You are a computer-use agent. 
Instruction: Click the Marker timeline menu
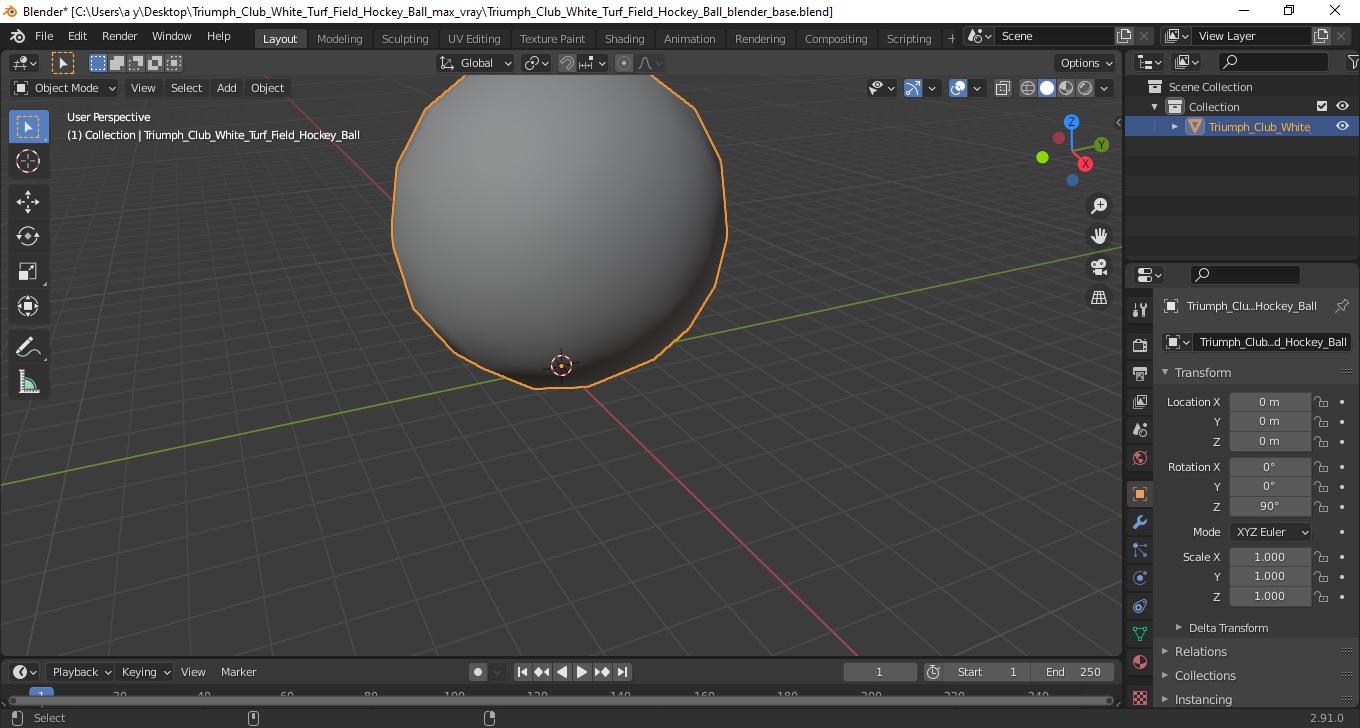[x=238, y=672]
